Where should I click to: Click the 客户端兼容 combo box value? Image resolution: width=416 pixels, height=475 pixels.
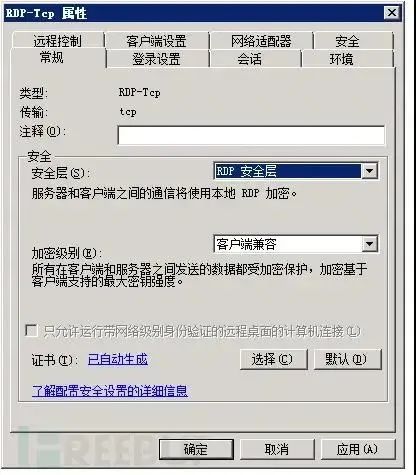coord(287,244)
